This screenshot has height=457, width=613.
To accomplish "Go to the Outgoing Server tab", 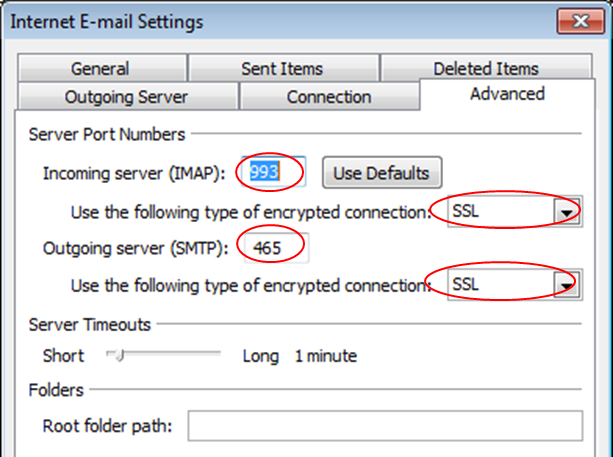I will (127, 96).
